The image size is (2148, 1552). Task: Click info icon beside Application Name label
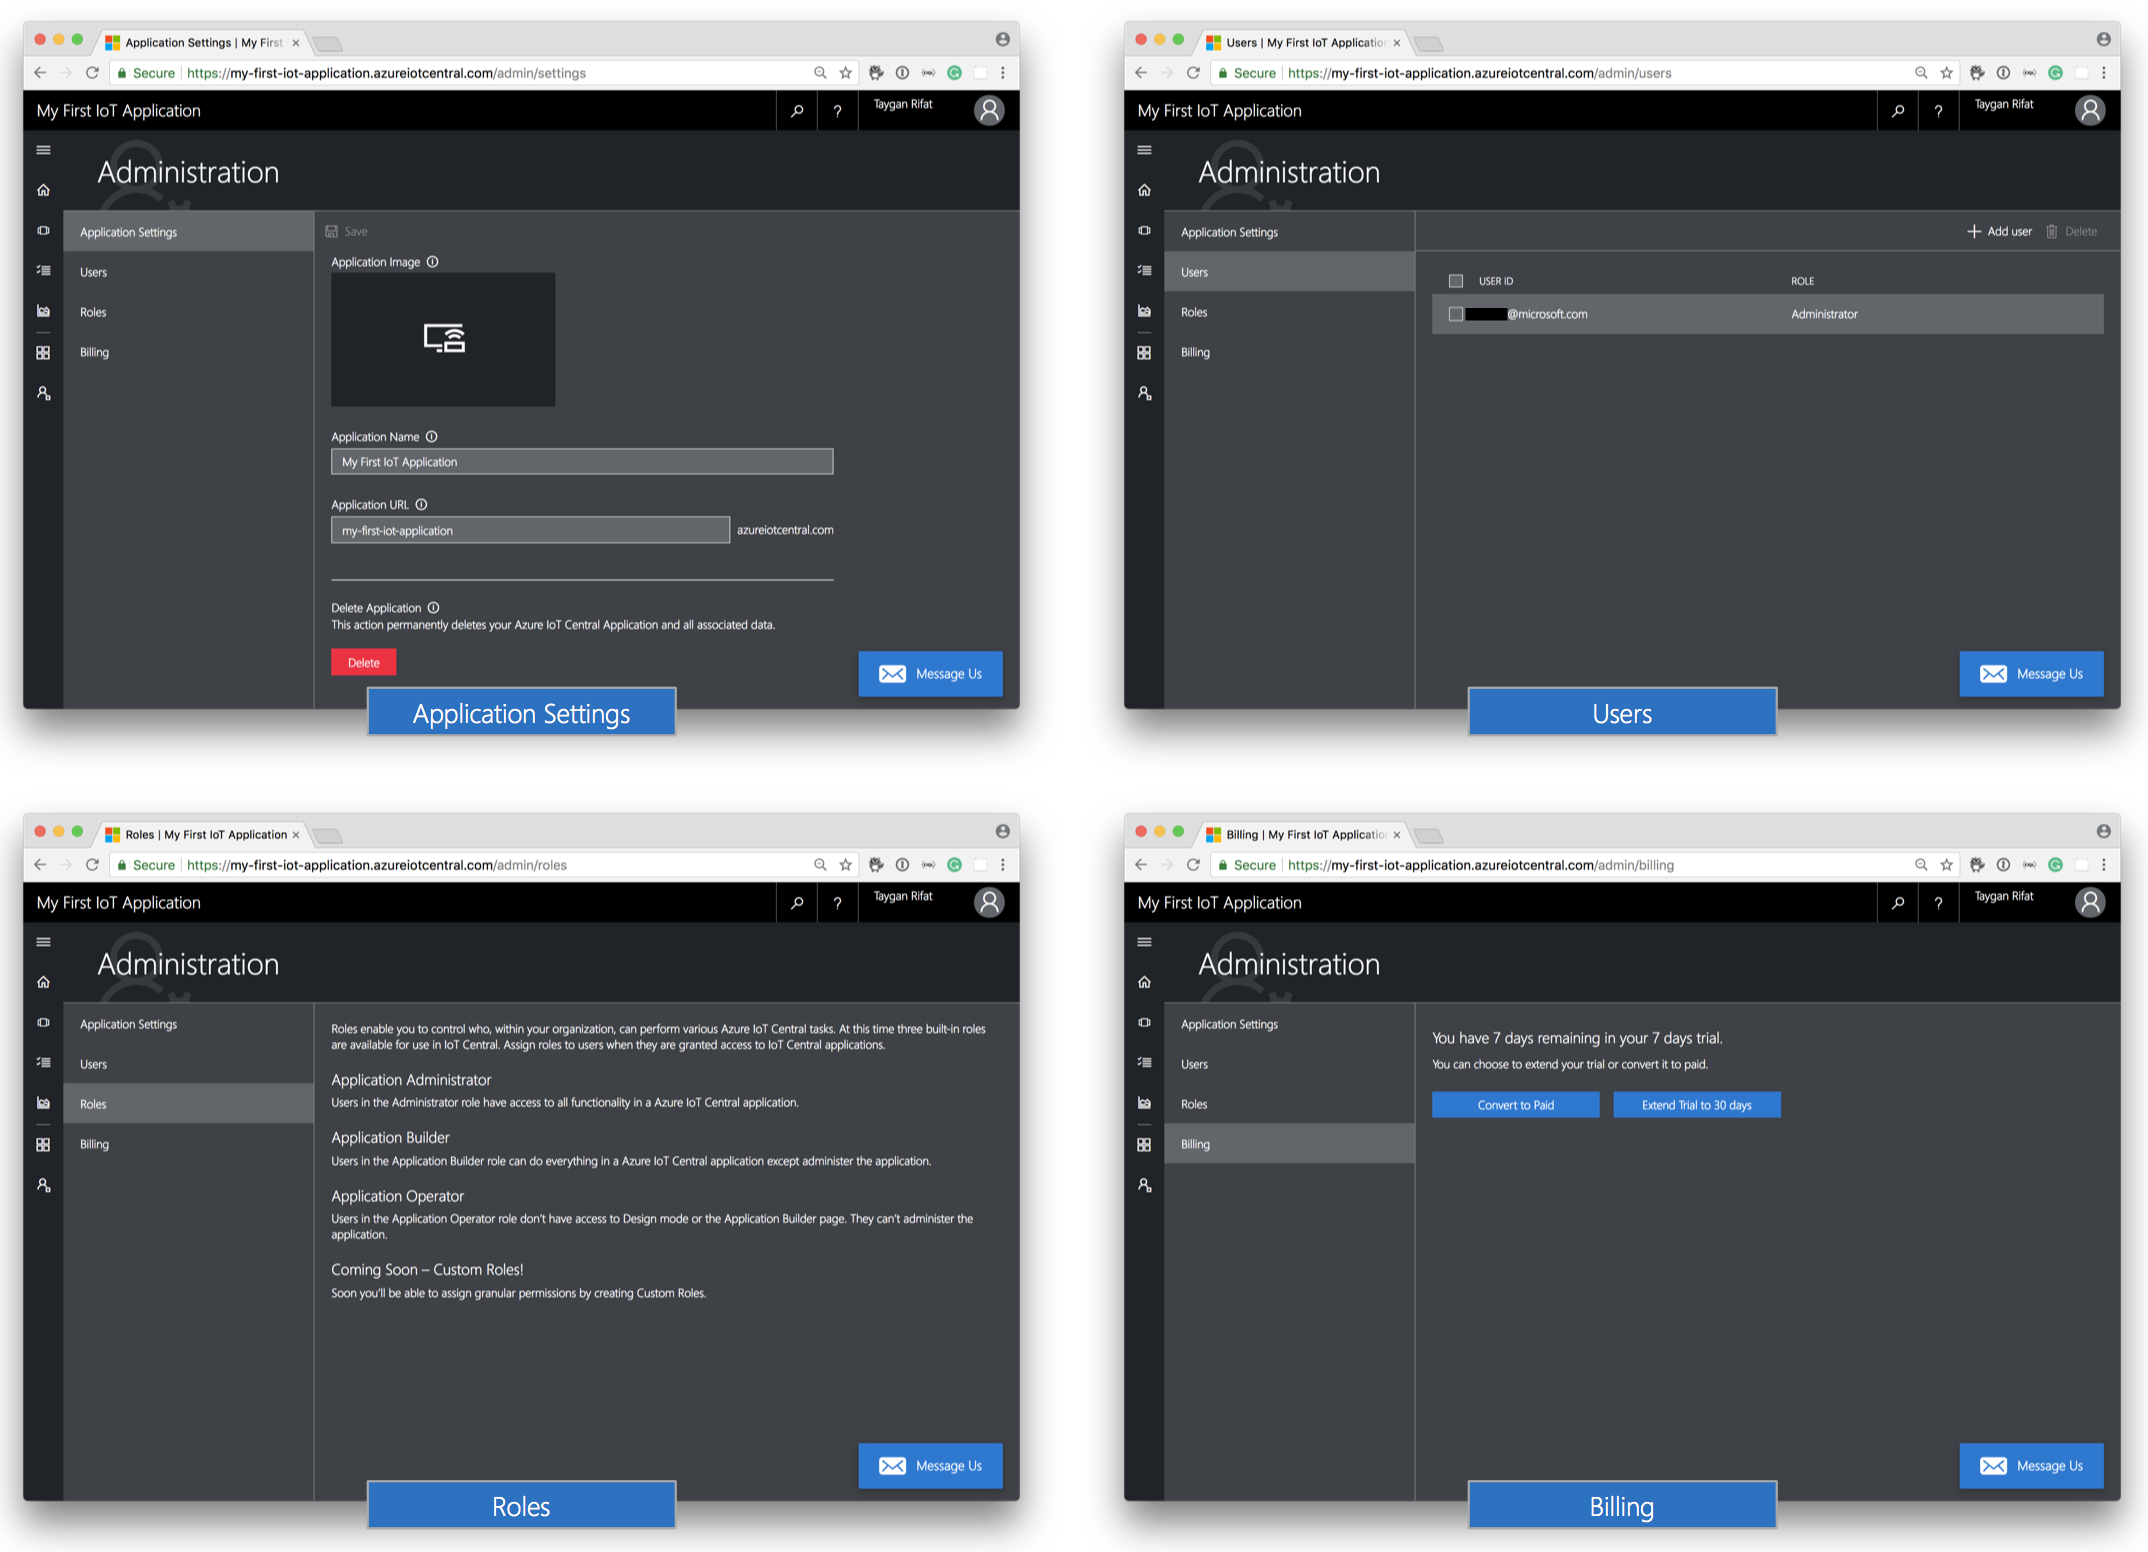point(432,437)
